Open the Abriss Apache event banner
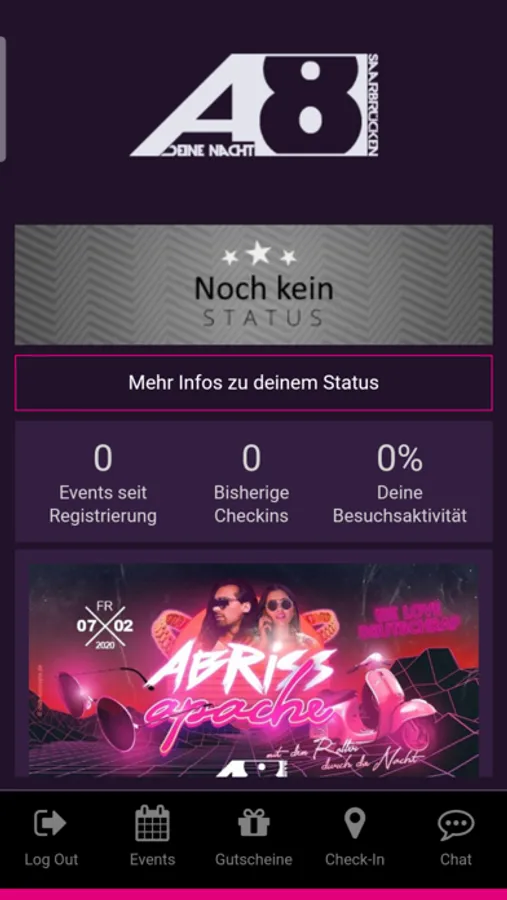Screen dimensions: 507x900 pos(254,670)
